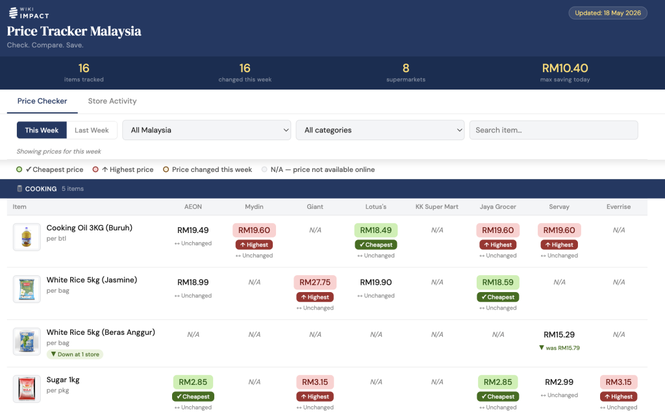Click the N/A legend grey circle

(264, 170)
